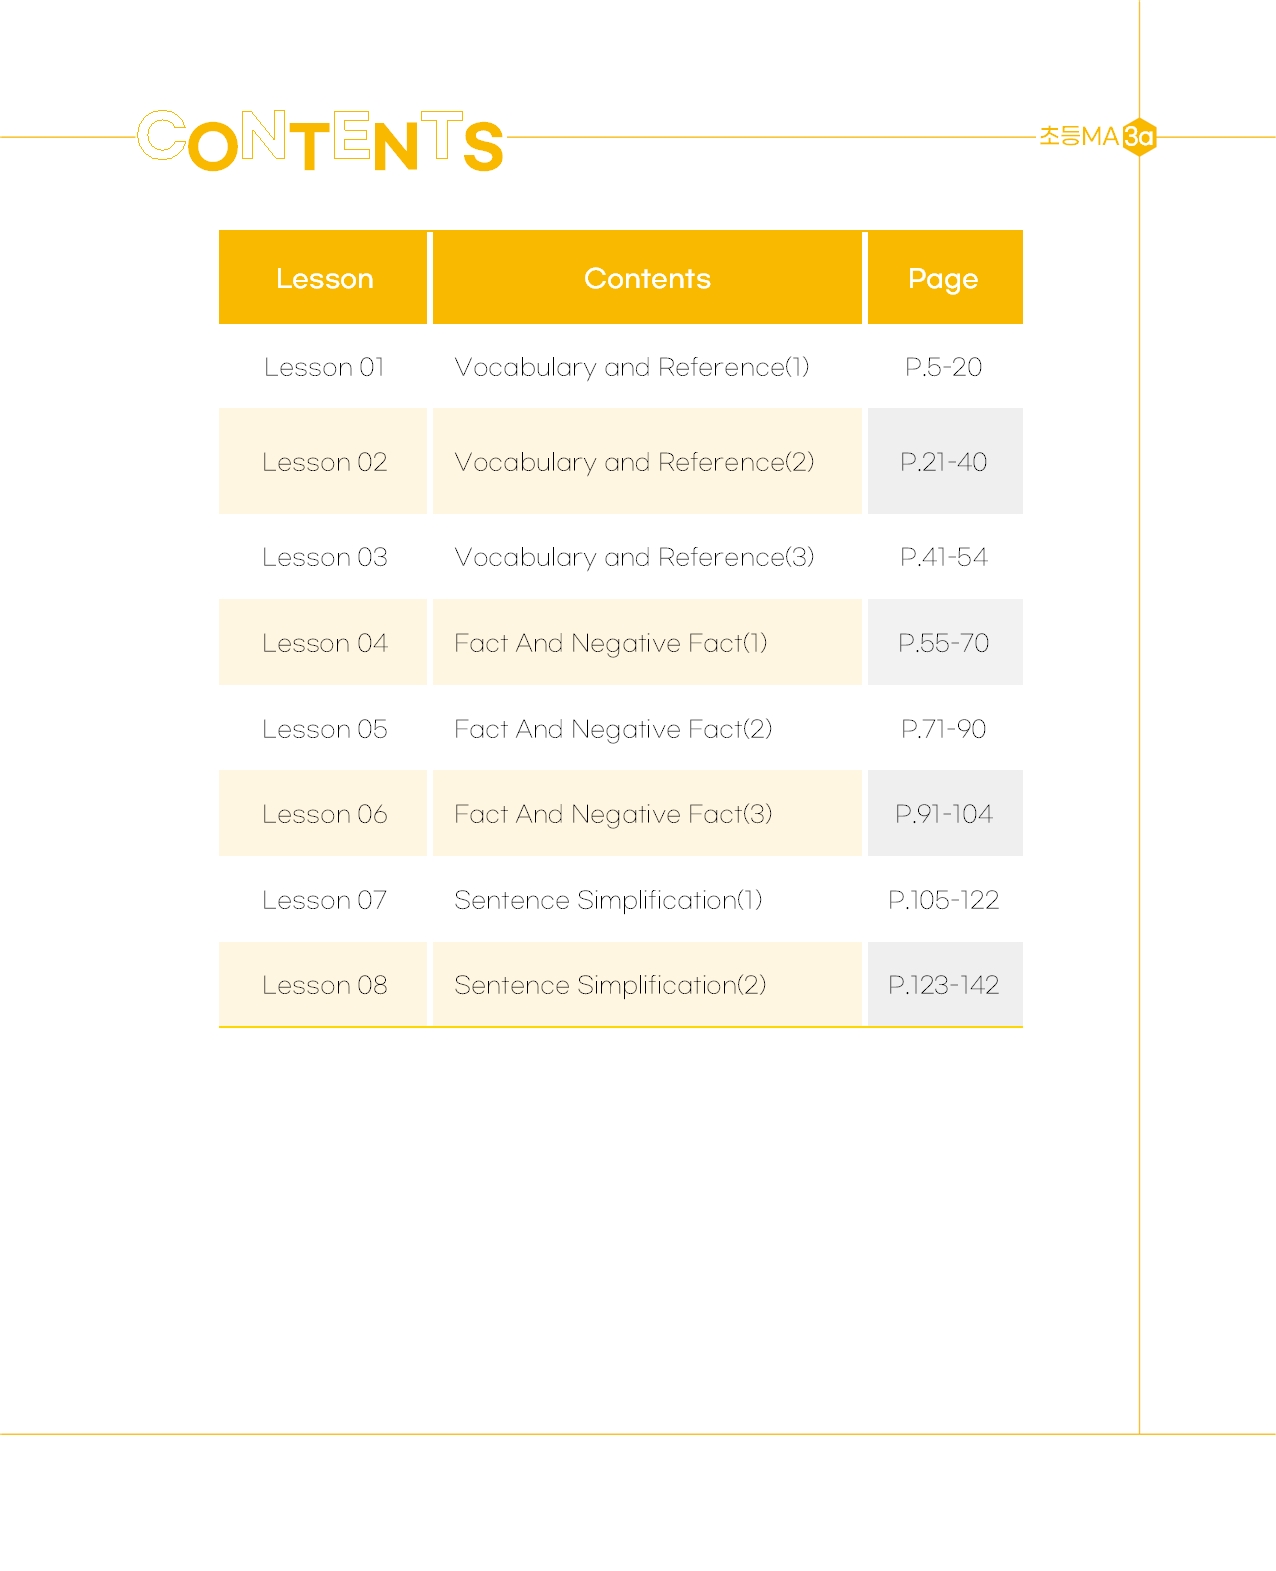Open Fact And Negative Fact(2) entry
Screen dimensions: 1276x1571
(613, 729)
